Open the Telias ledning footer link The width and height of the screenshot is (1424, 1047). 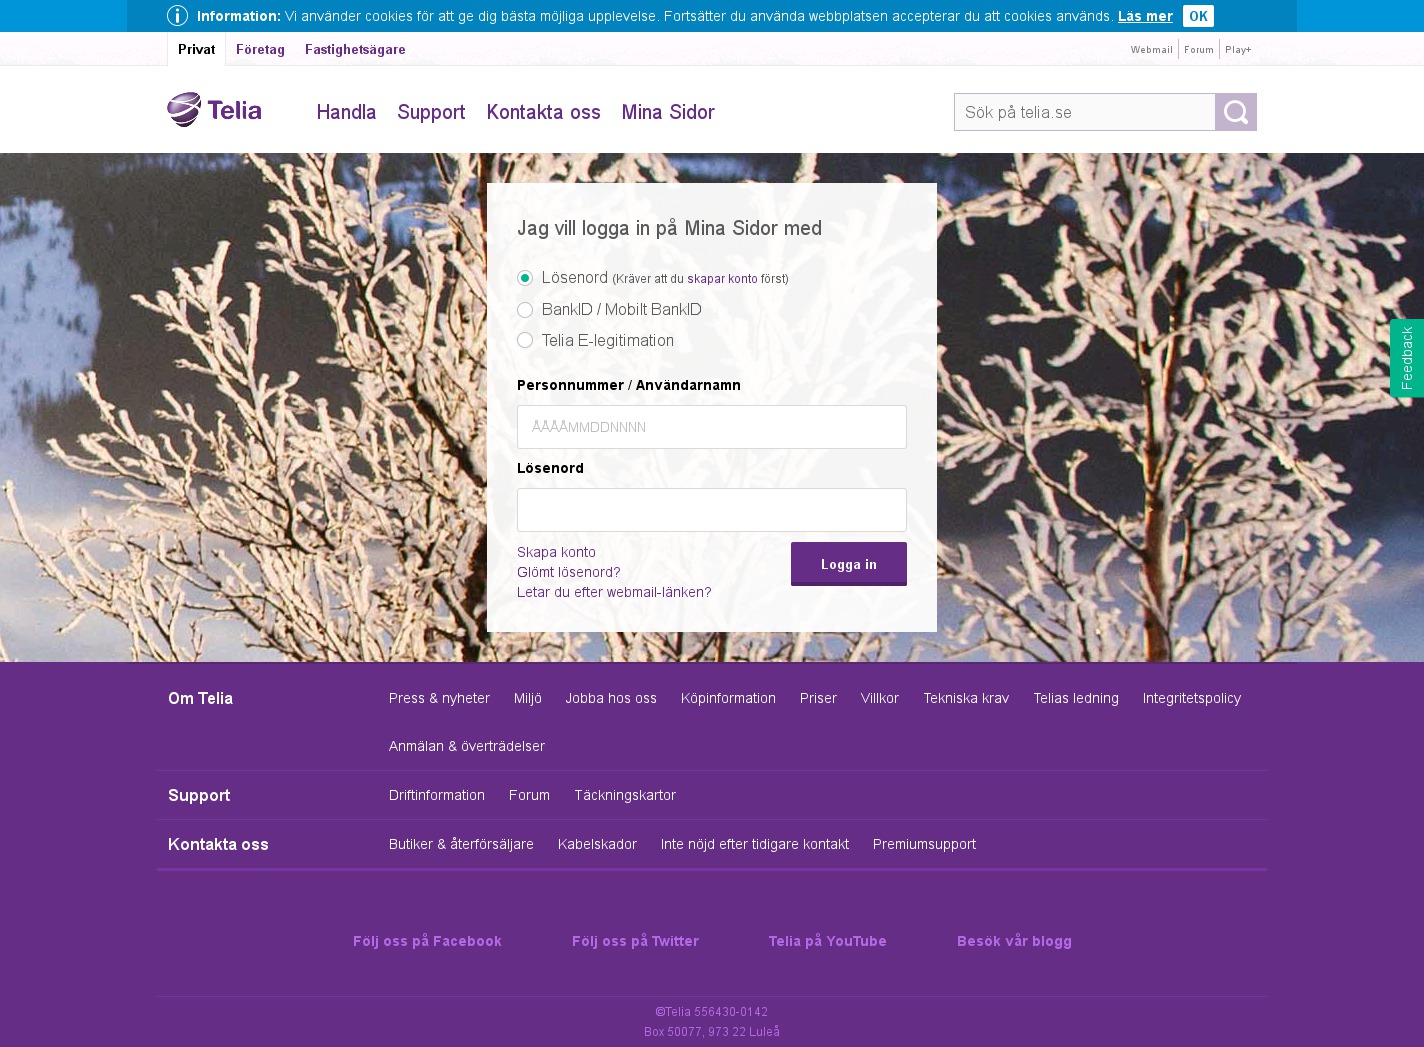[1076, 698]
